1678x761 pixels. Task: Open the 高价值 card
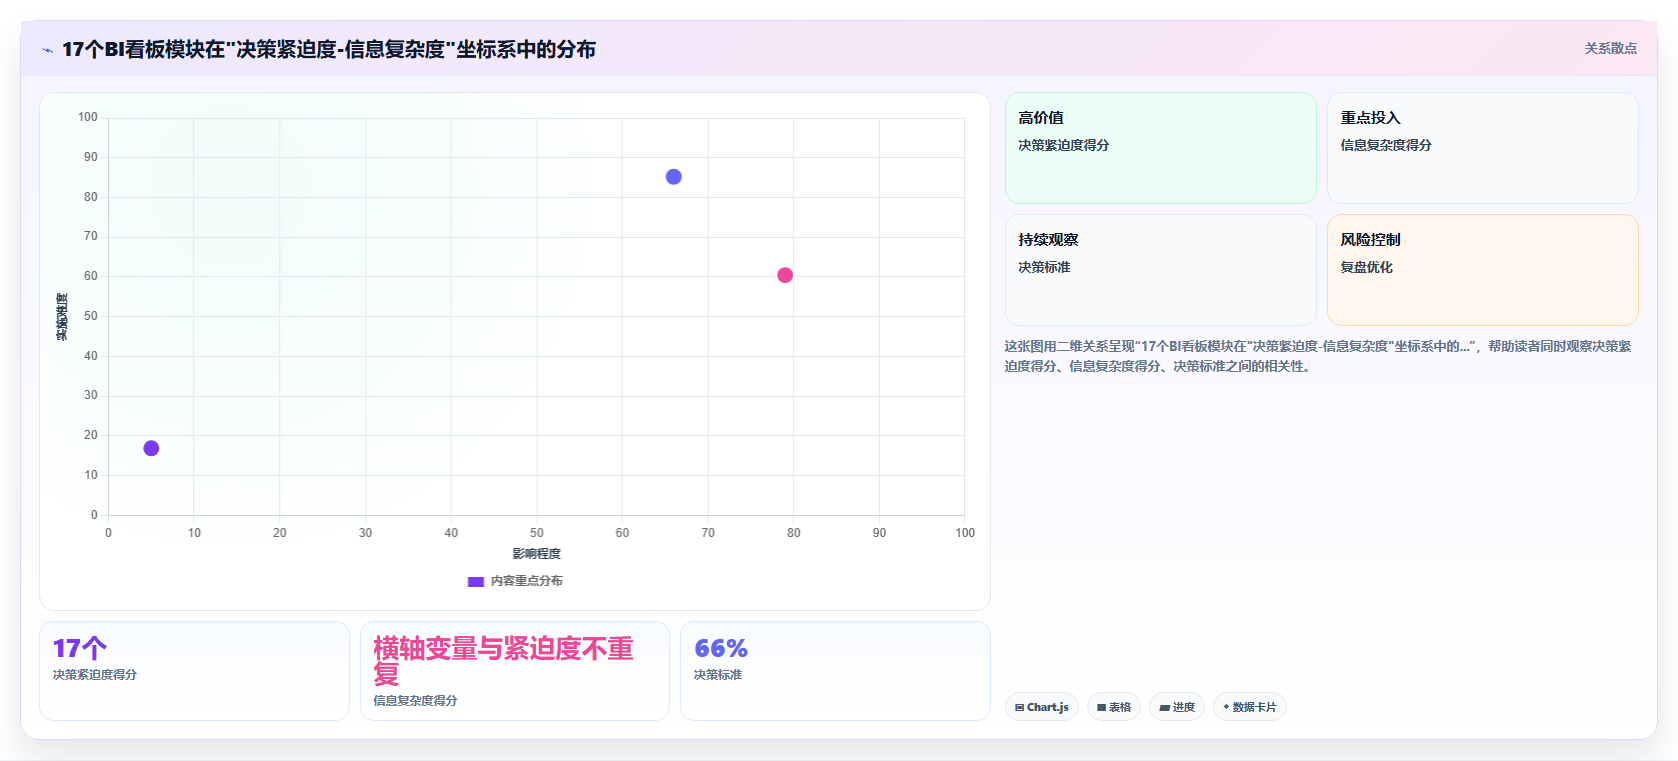click(1161, 148)
